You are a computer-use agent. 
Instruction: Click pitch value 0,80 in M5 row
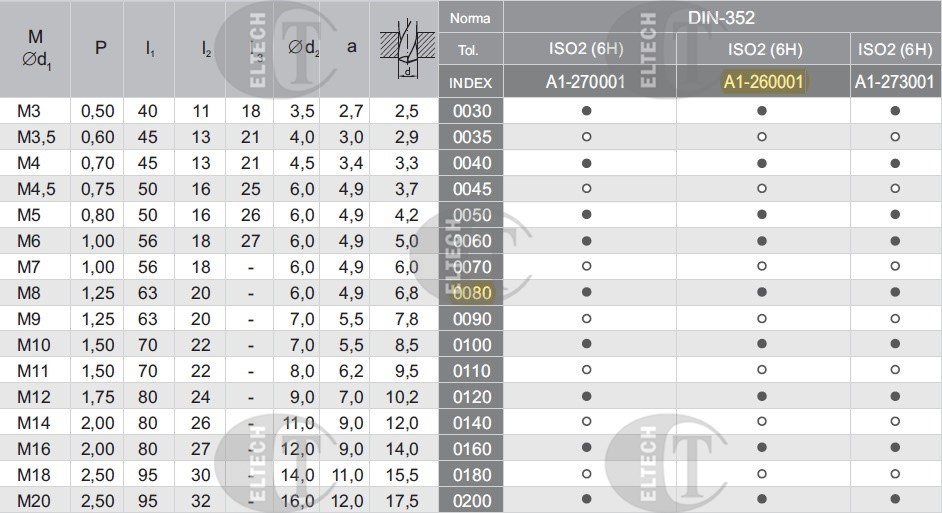pos(97,215)
